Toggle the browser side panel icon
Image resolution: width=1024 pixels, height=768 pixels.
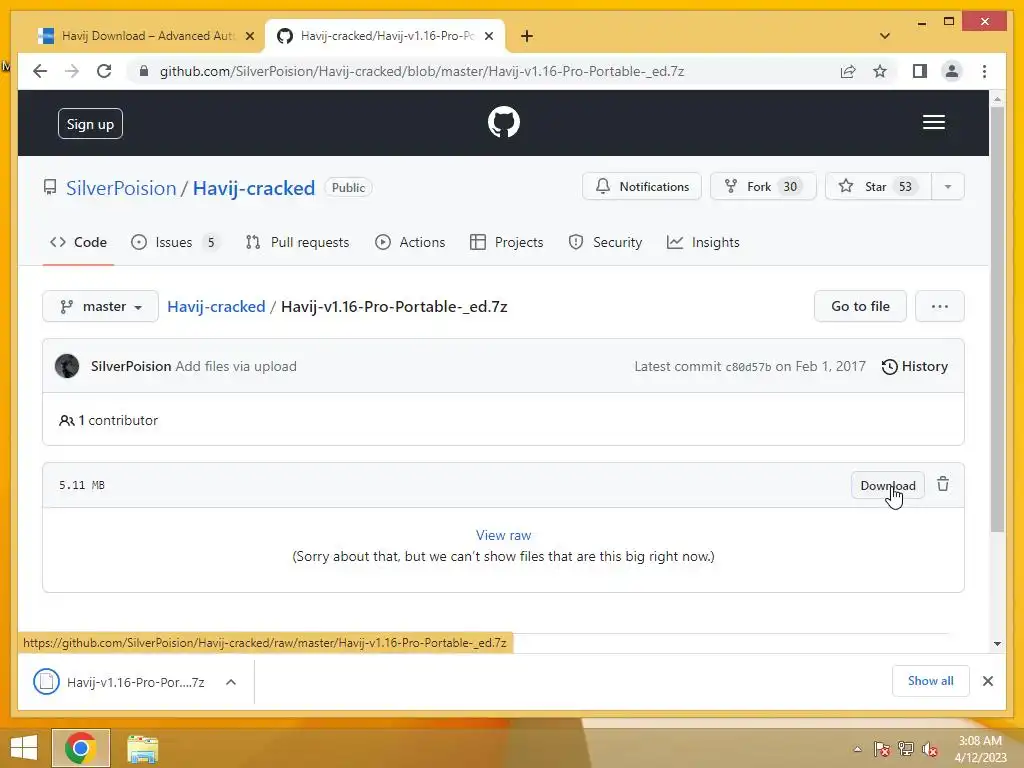click(x=920, y=71)
